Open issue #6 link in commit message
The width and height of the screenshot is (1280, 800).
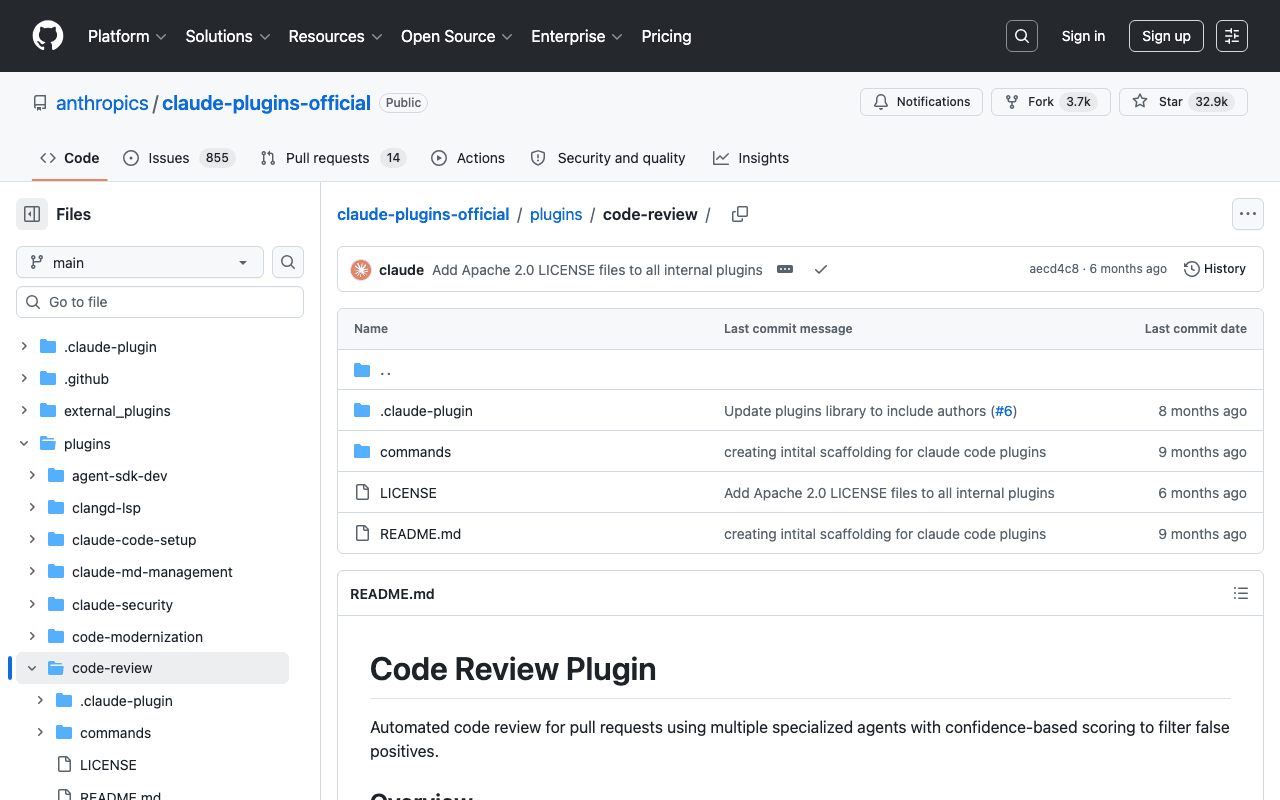1004,411
